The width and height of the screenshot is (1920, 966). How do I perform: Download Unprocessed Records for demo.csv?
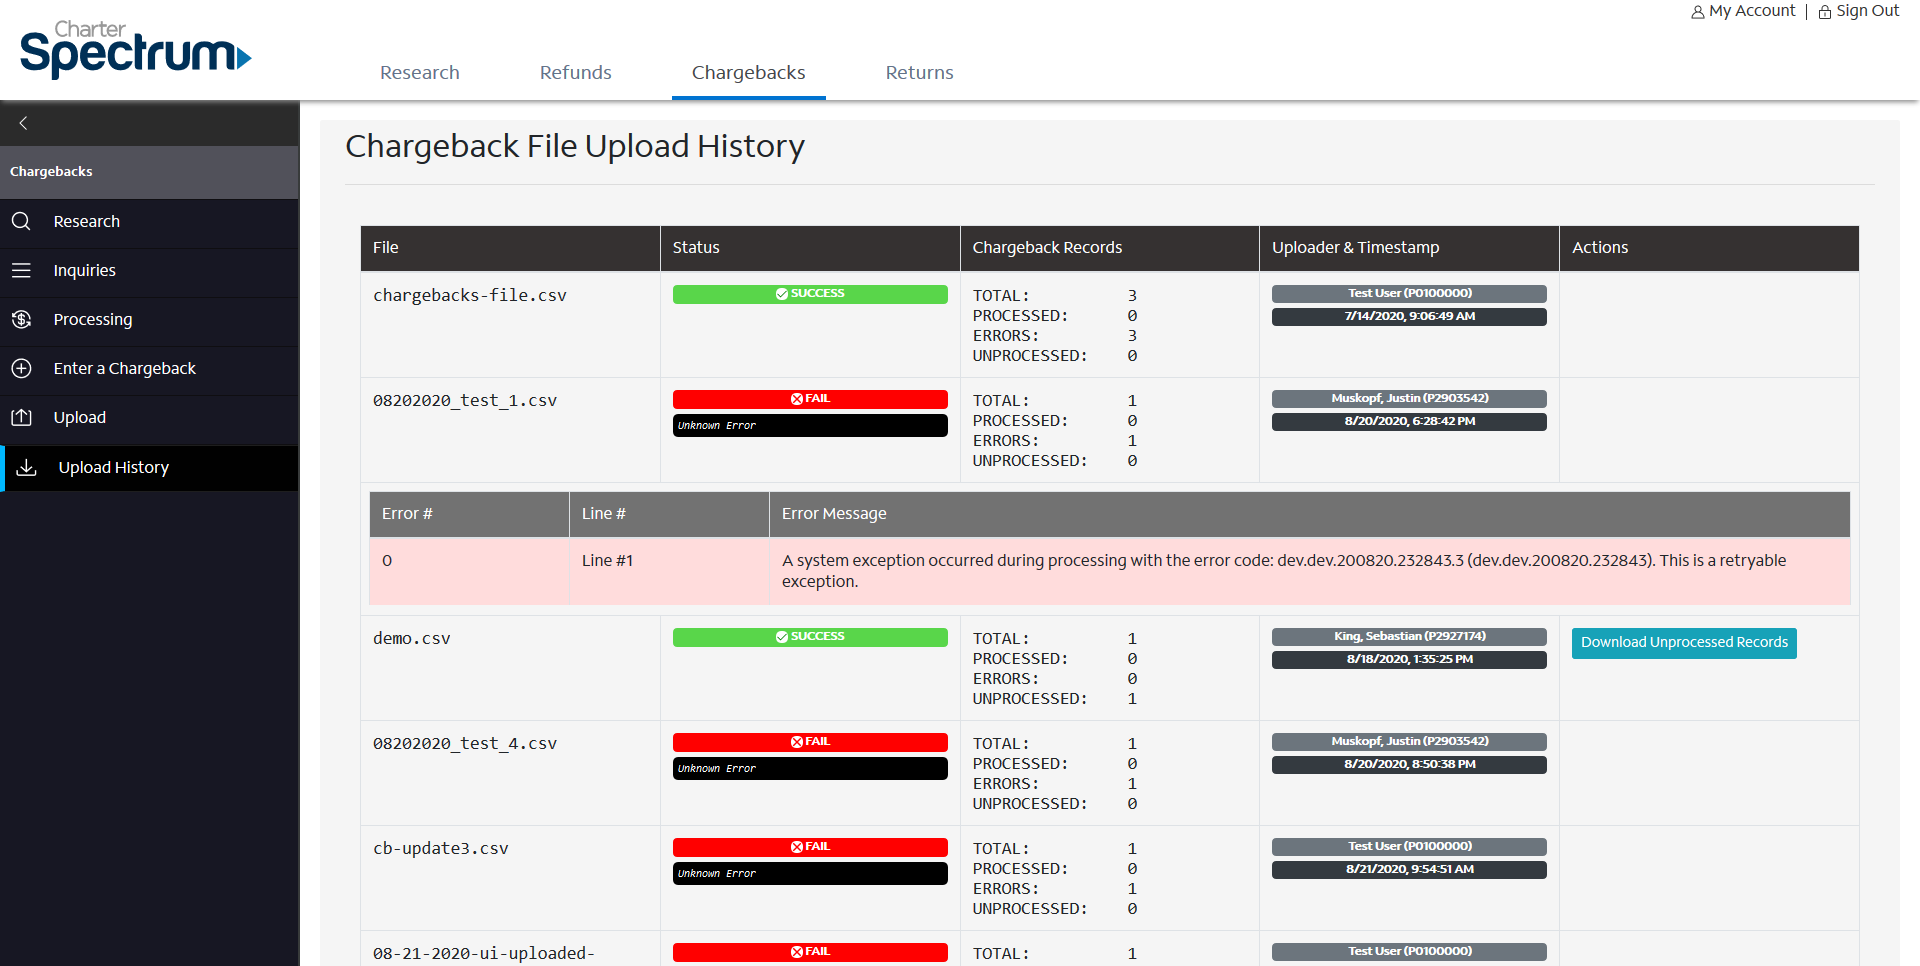(1684, 643)
